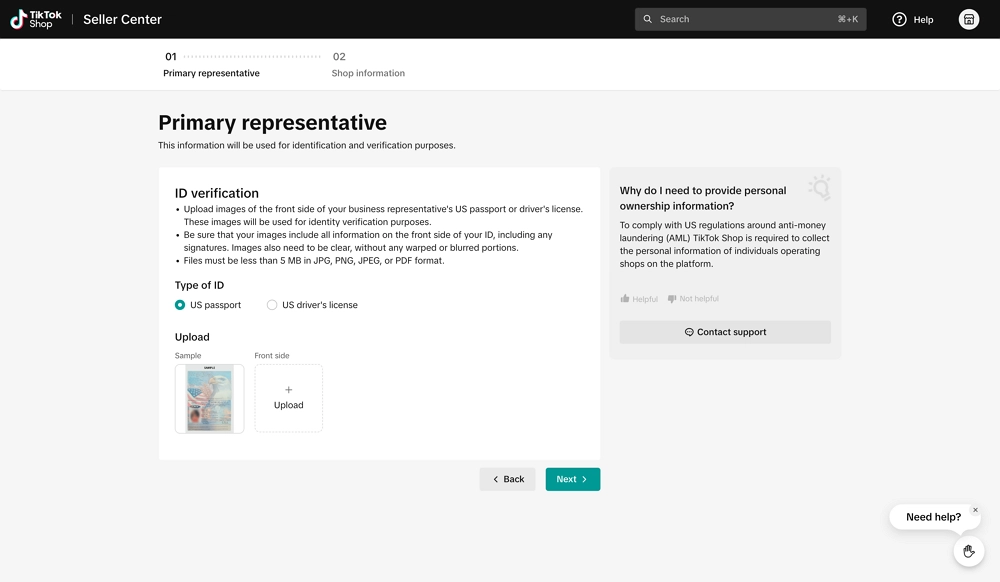Click the shop icon in the top bar

pos(968,19)
